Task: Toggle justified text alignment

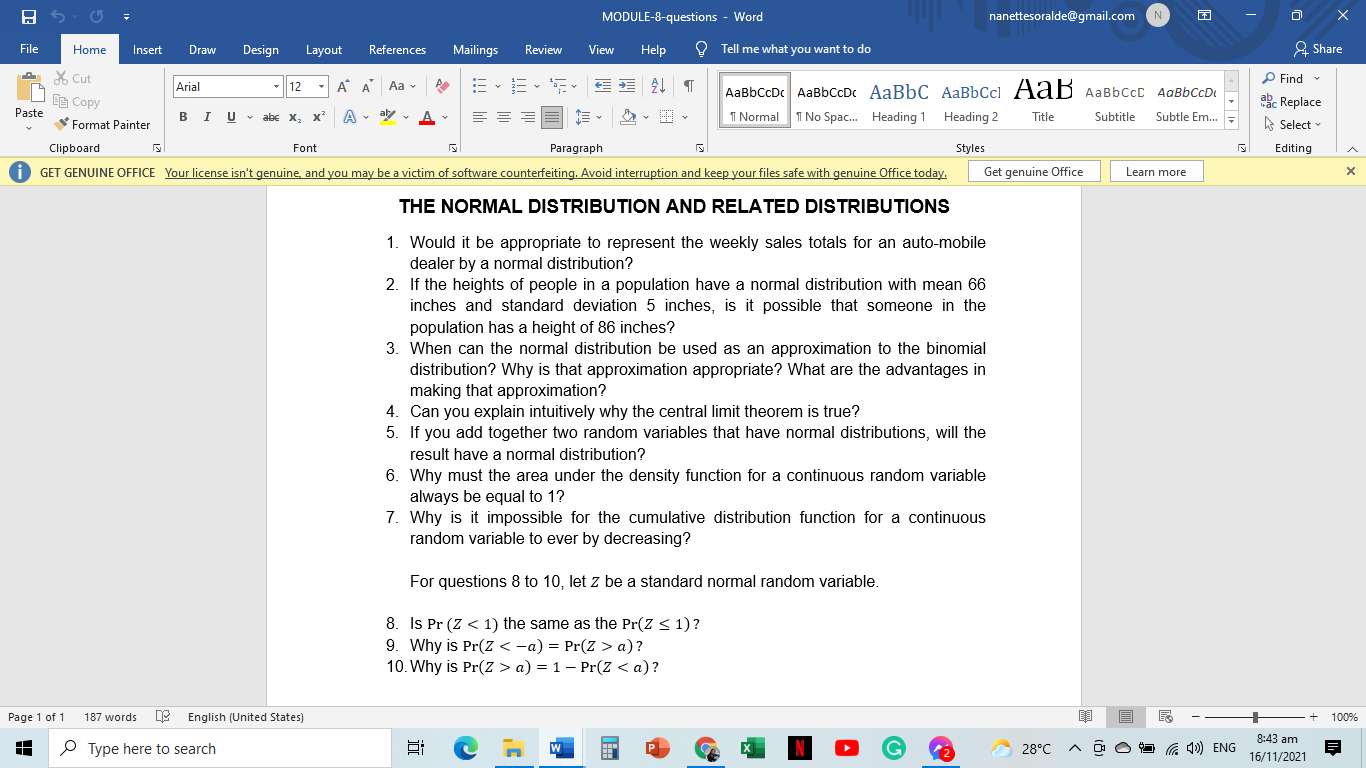Action: tap(550, 116)
